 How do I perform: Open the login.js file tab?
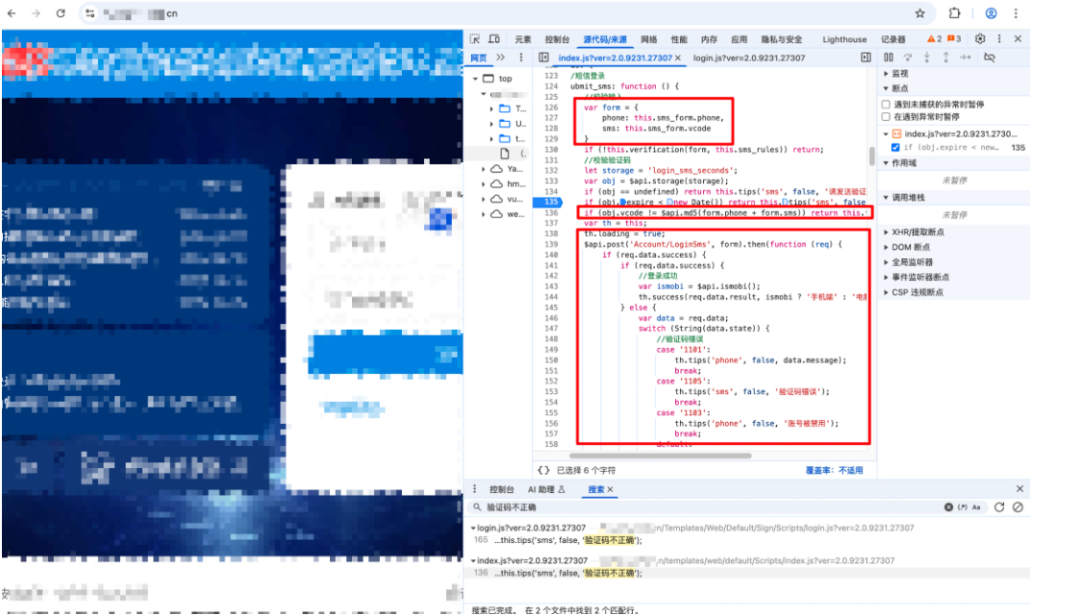pos(734,58)
